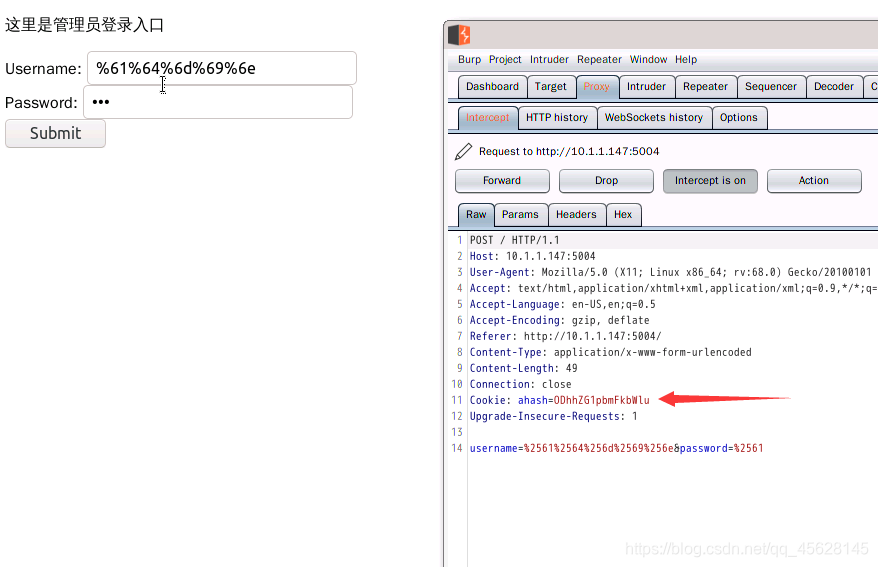Screen dimensions: 878x567
Task: Open the Decoder tab
Action: [x=834, y=87]
